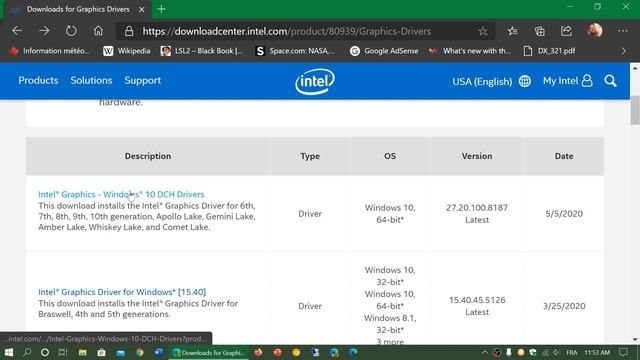
Task: Open the 11:53 AM clock
Action: pyautogui.click(x=597, y=352)
